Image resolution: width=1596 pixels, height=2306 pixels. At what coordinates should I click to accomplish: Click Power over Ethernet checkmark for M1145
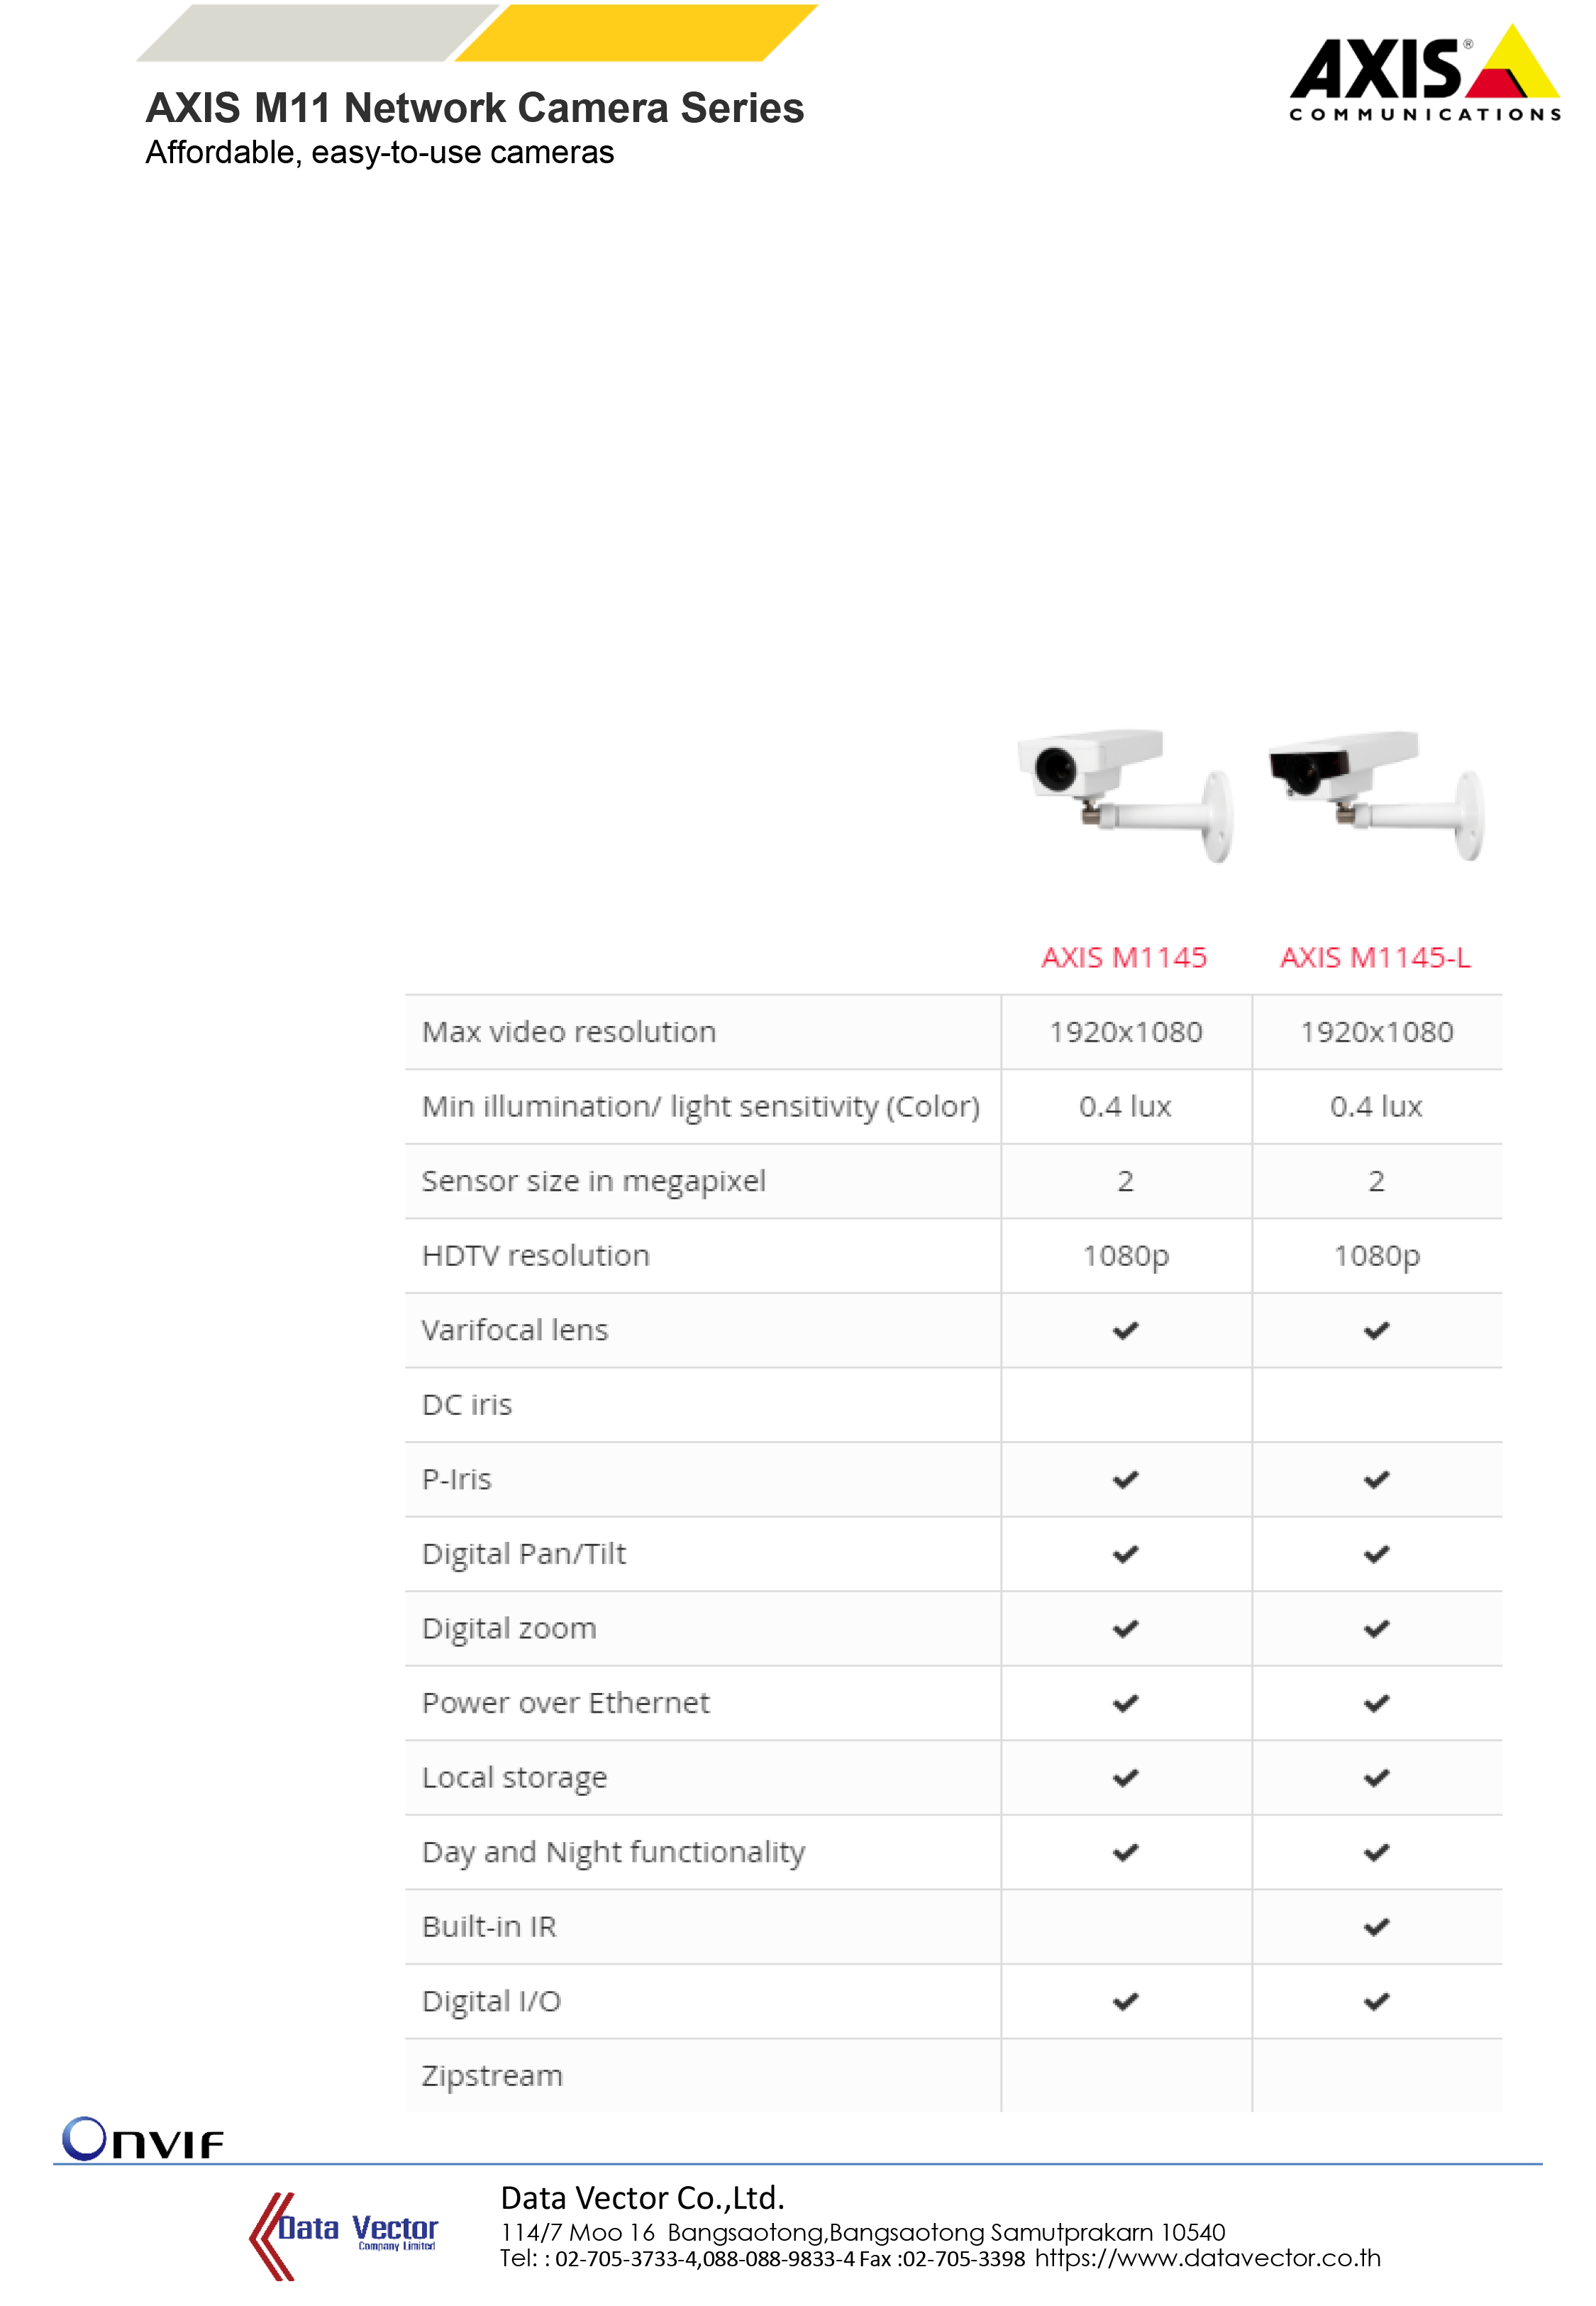pos(1125,1703)
